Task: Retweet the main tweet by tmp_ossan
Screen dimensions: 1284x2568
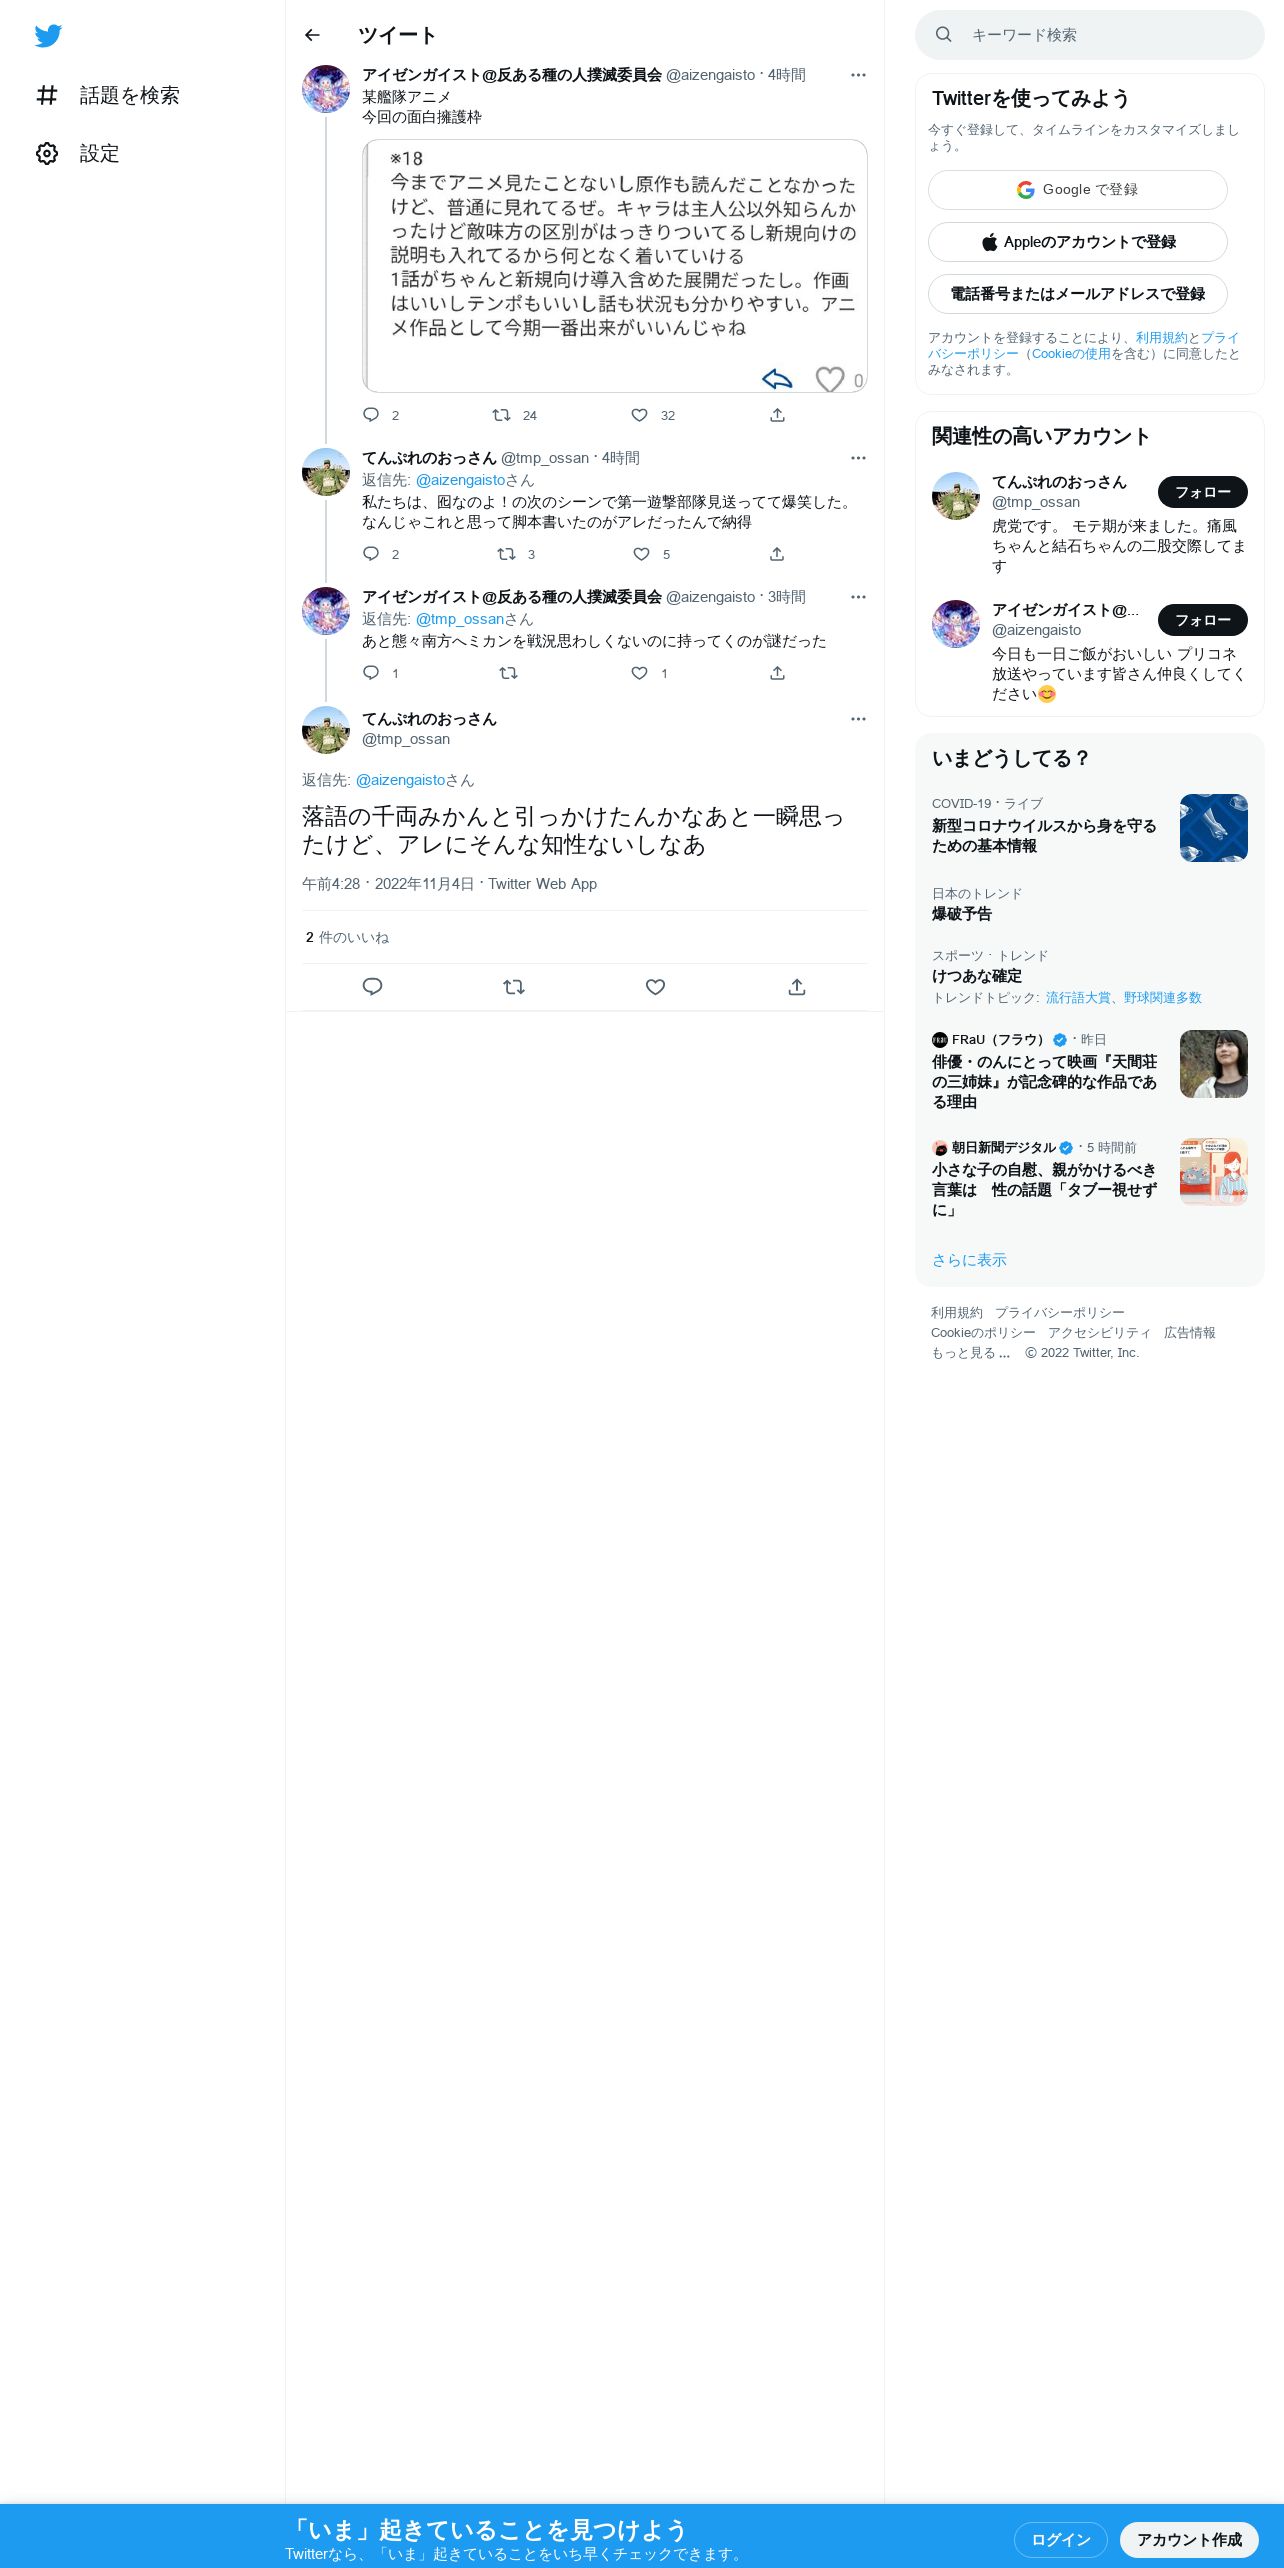Action: pyautogui.click(x=514, y=987)
